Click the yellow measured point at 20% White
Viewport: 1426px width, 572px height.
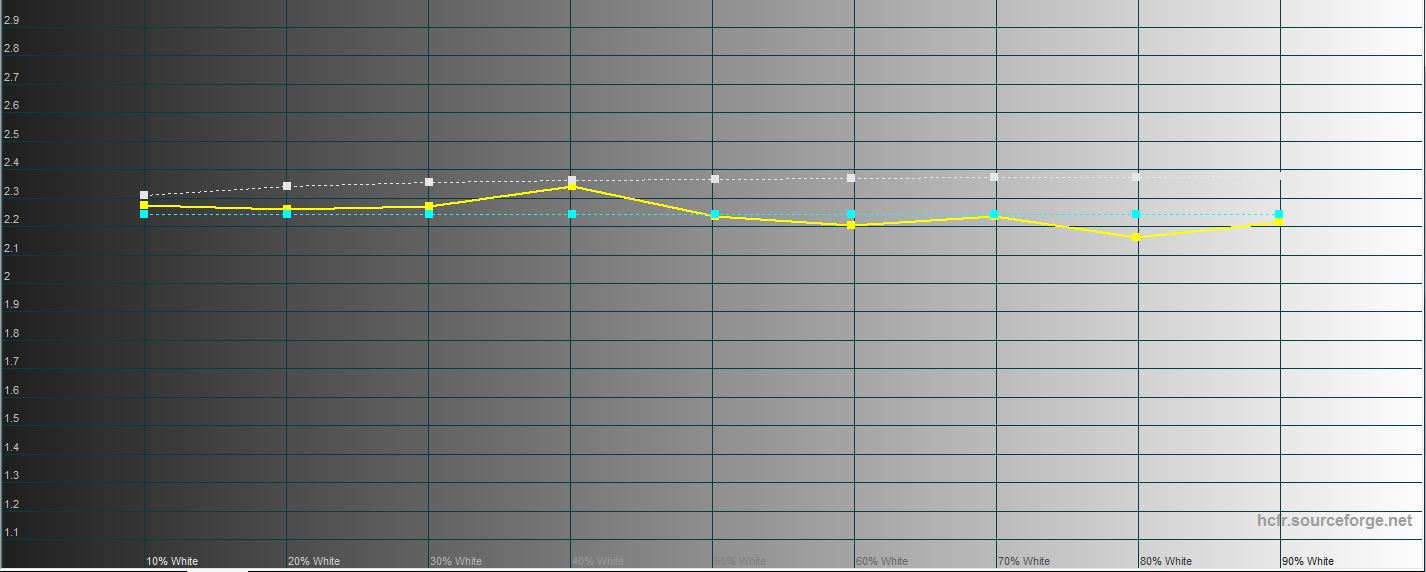[287, 209]
